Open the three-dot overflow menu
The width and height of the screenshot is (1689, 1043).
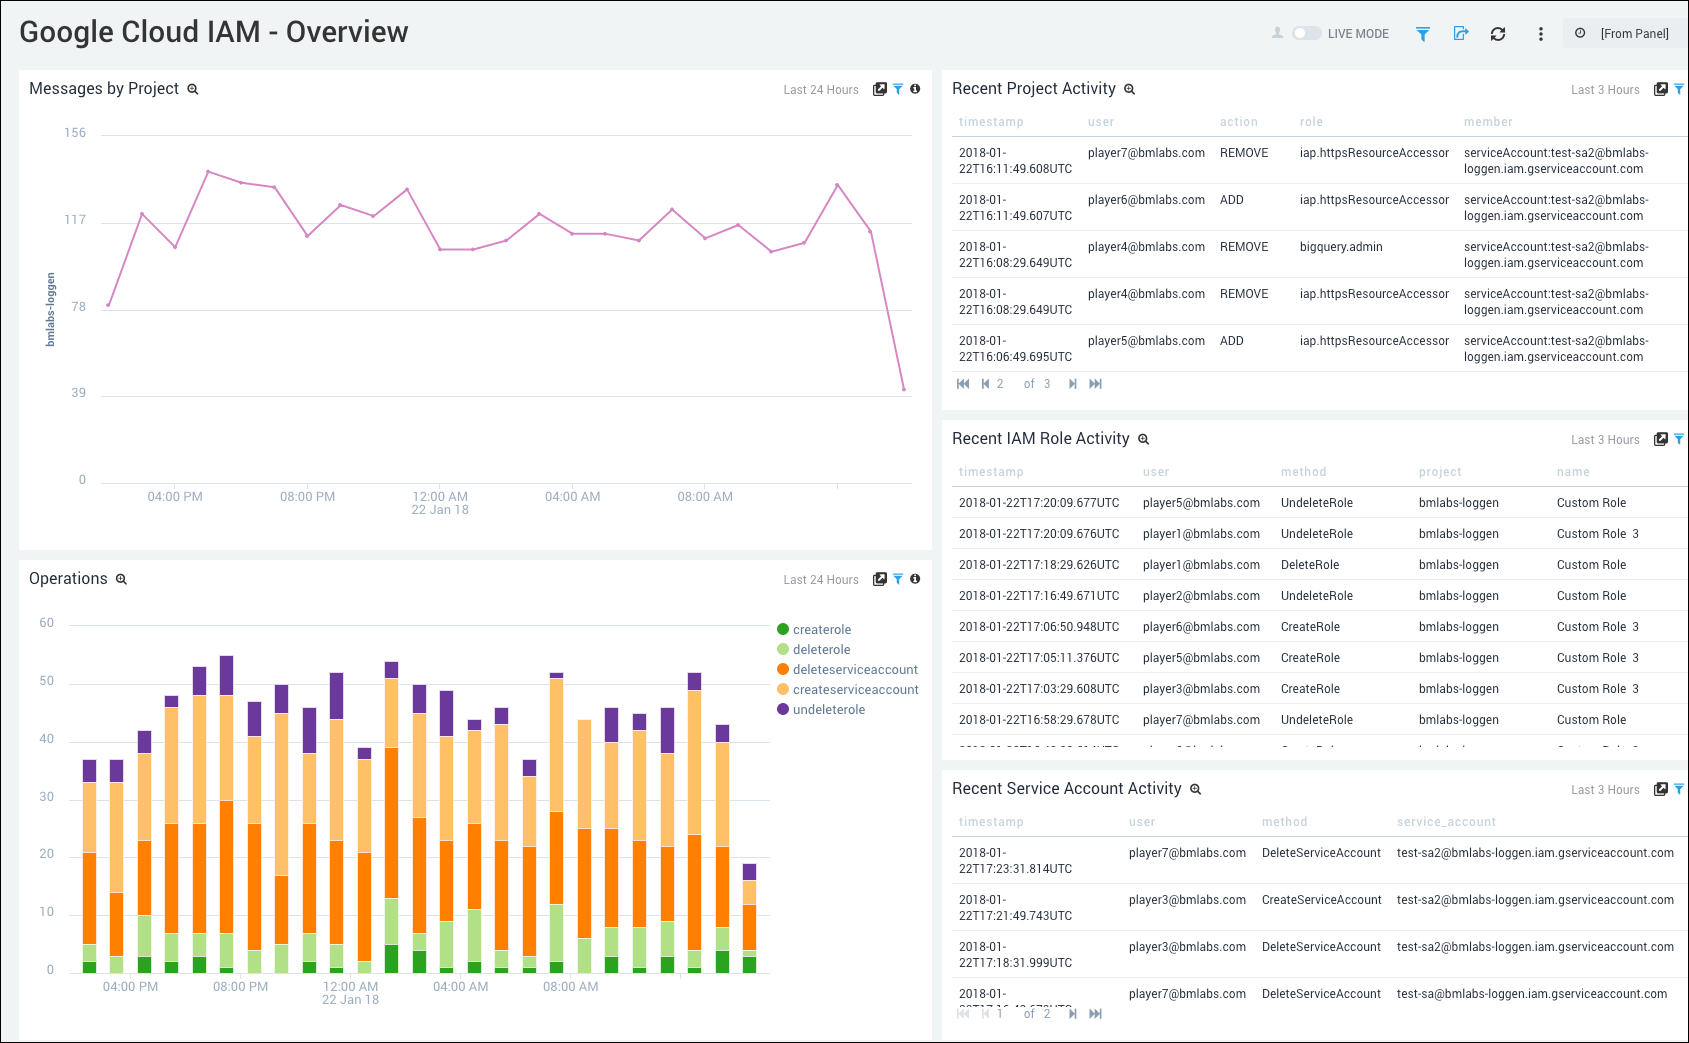pyautogui.click(x=1539, y=33)
